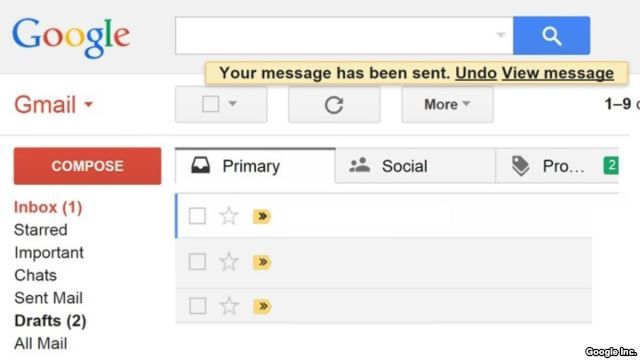Toggle yellow importance marker on third email
This screenshot has height=360, width=640.
tap(262, 306)
